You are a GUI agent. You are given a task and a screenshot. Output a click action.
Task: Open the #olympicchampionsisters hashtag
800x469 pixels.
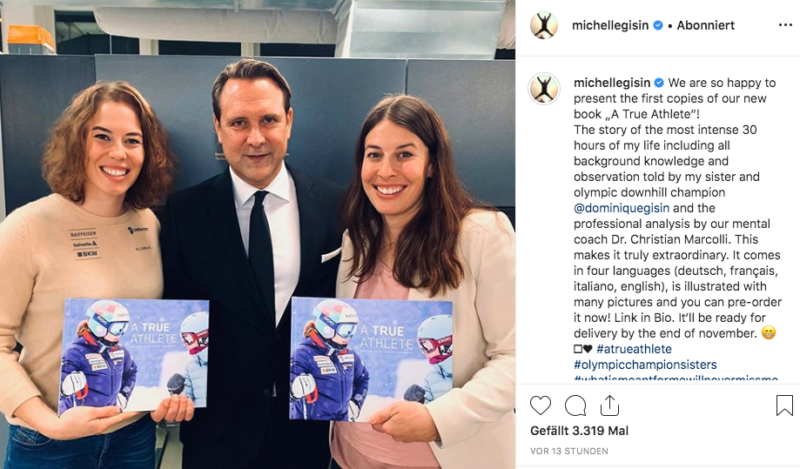pyautogui.click(x=645, y=365)
